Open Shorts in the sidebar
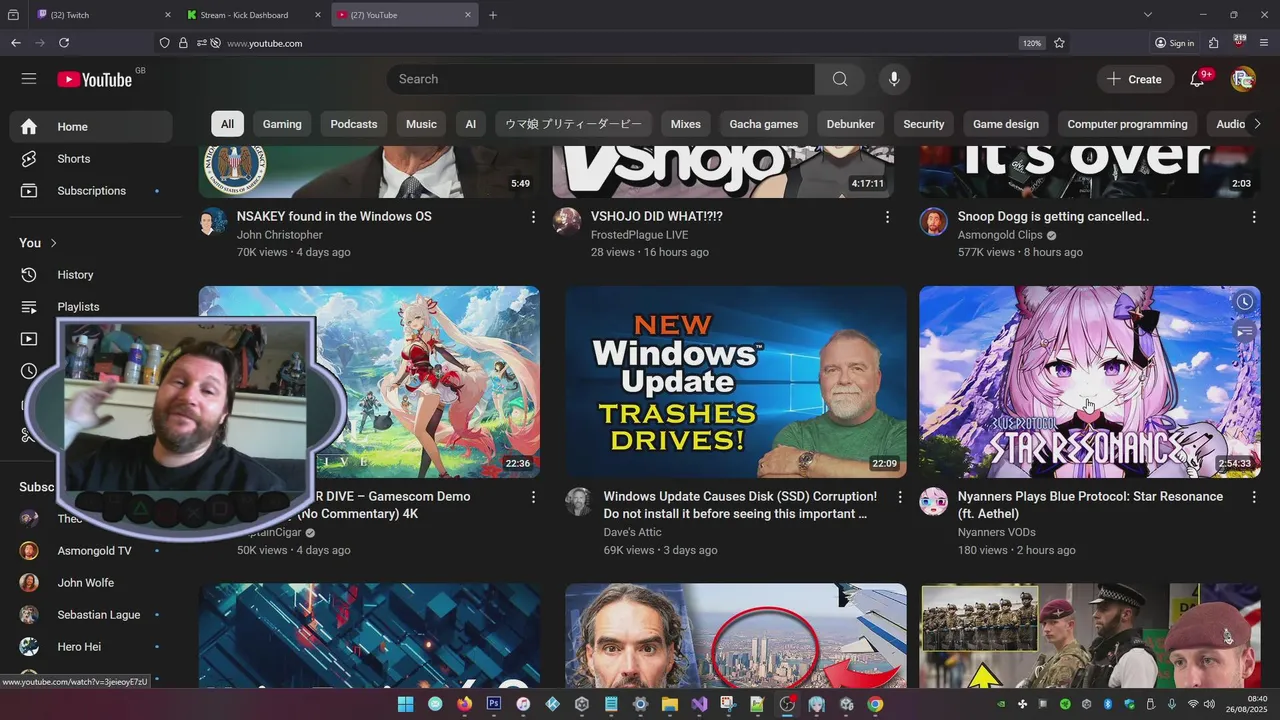 click(x=91, y=159)
